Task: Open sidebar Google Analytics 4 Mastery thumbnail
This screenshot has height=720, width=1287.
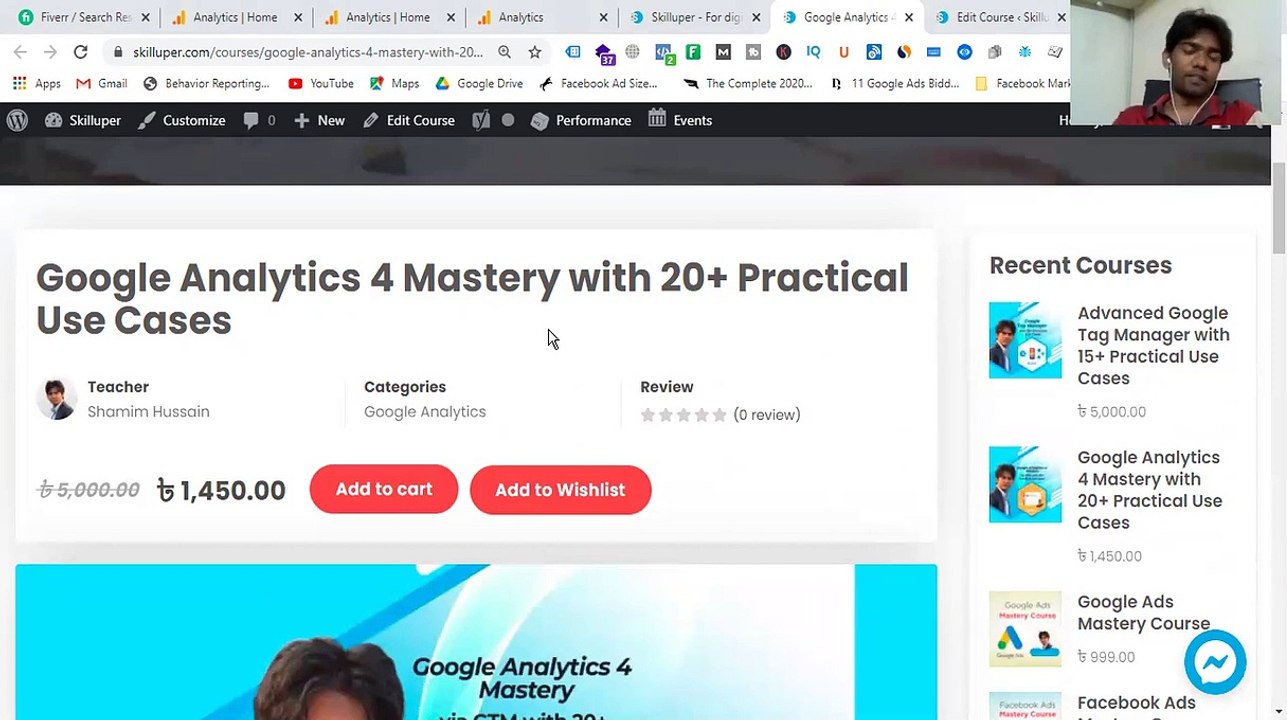Action: coord(1025,484)
